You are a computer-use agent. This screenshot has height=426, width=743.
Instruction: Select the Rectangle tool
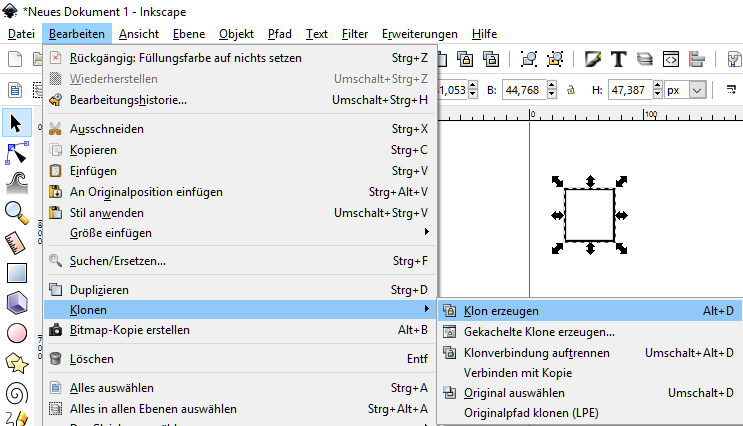[17, 273]
